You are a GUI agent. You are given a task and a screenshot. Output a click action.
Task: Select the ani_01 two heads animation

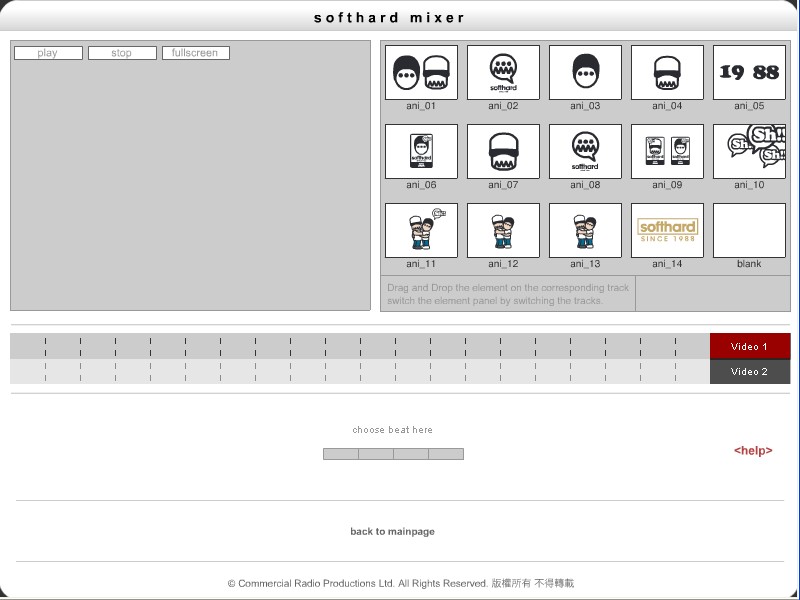(421, 72)
